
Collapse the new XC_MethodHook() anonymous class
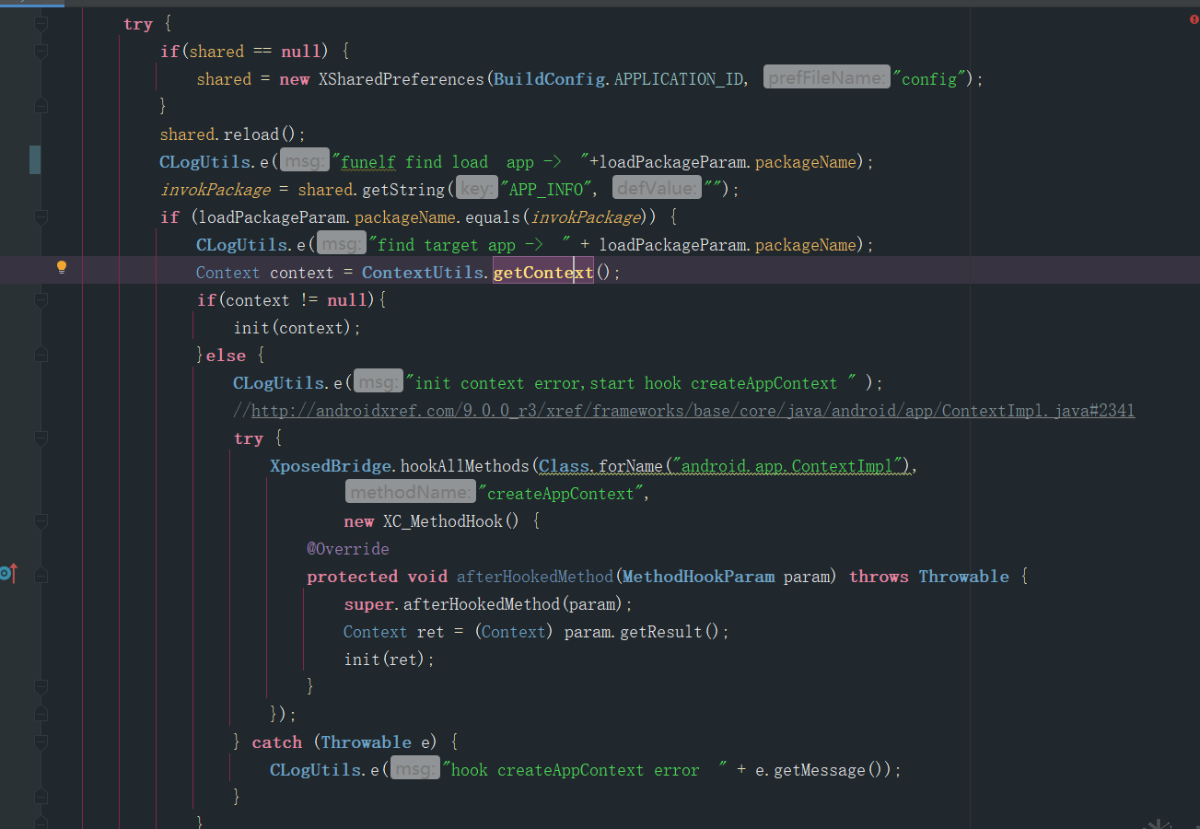coord(41,521)
